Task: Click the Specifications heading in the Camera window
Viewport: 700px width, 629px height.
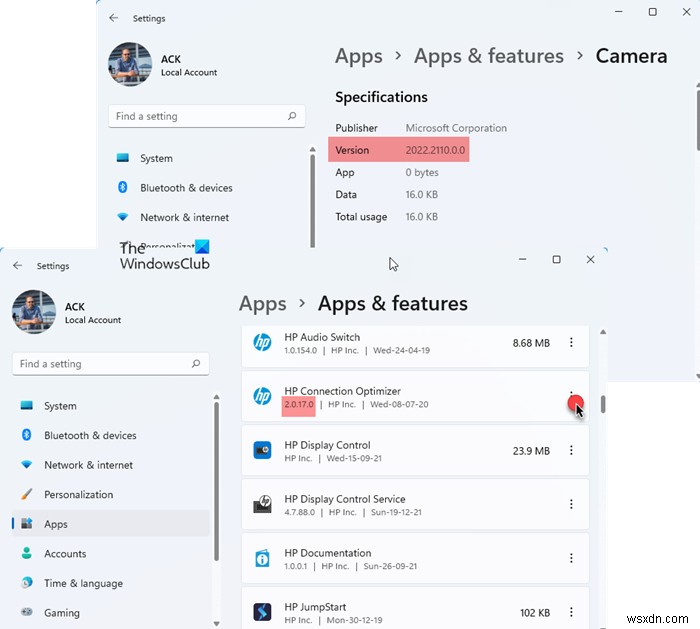Action: point(381,97)
